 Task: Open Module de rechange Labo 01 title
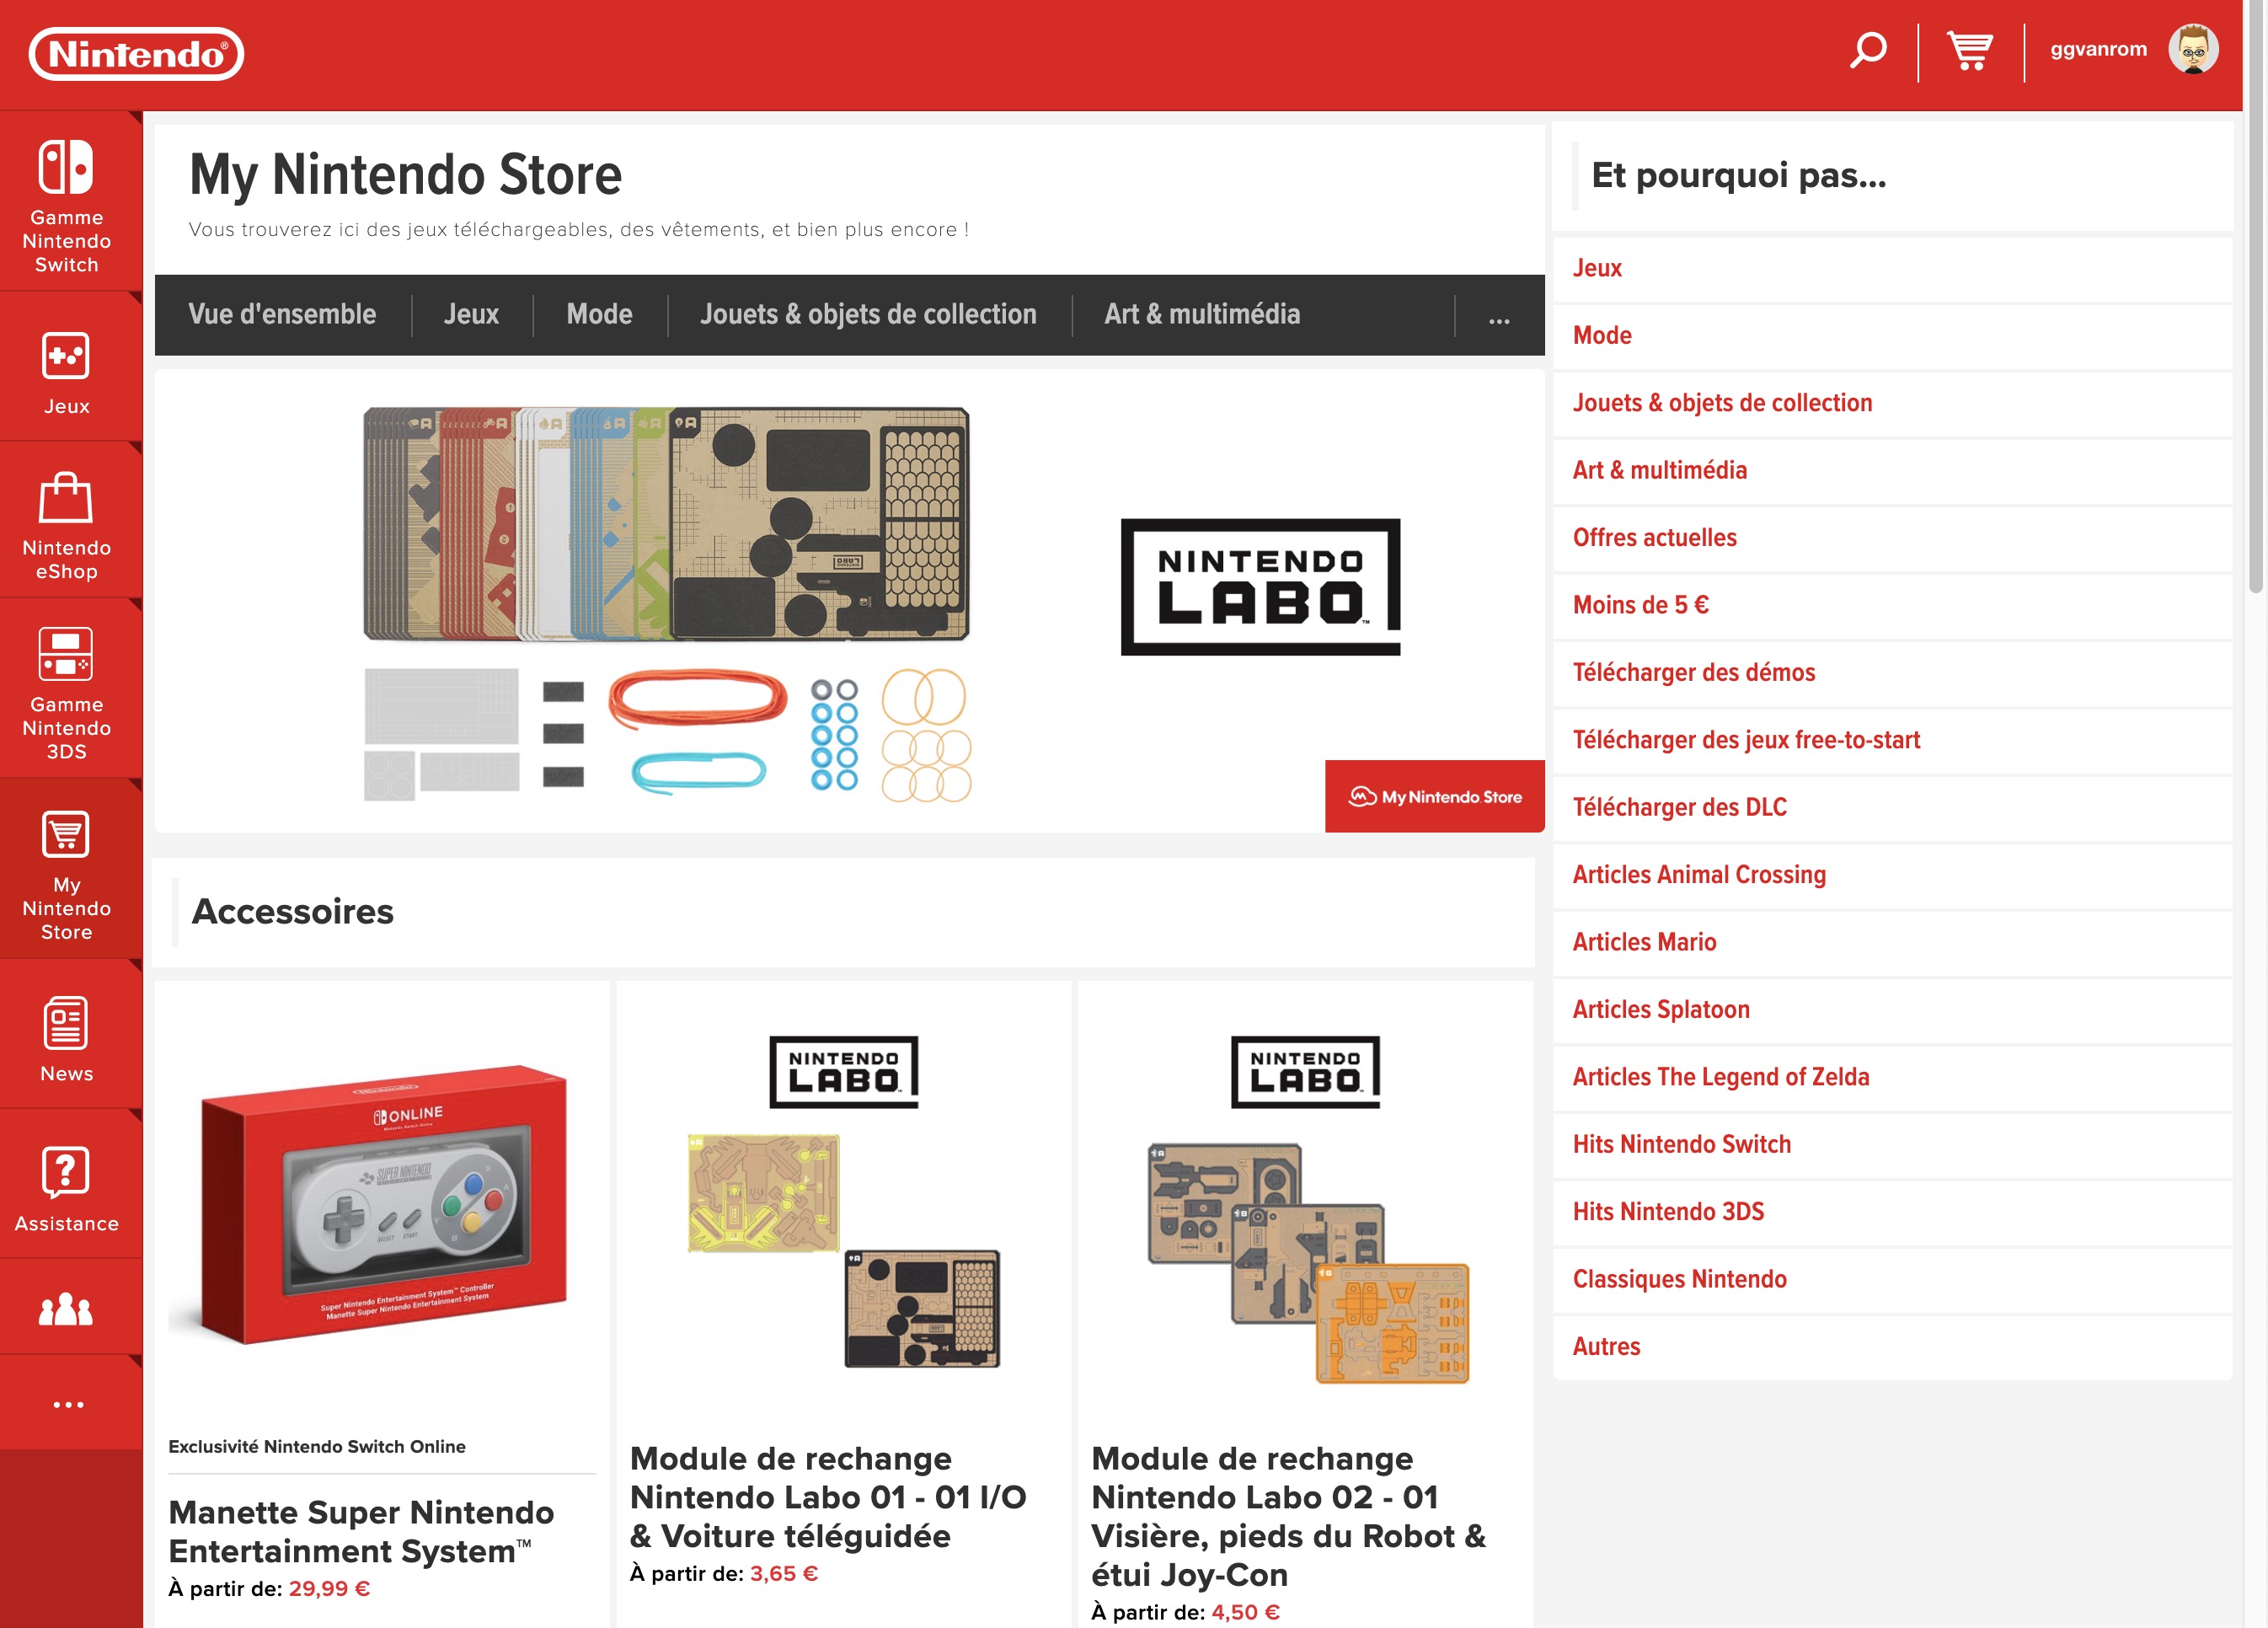828,1497
